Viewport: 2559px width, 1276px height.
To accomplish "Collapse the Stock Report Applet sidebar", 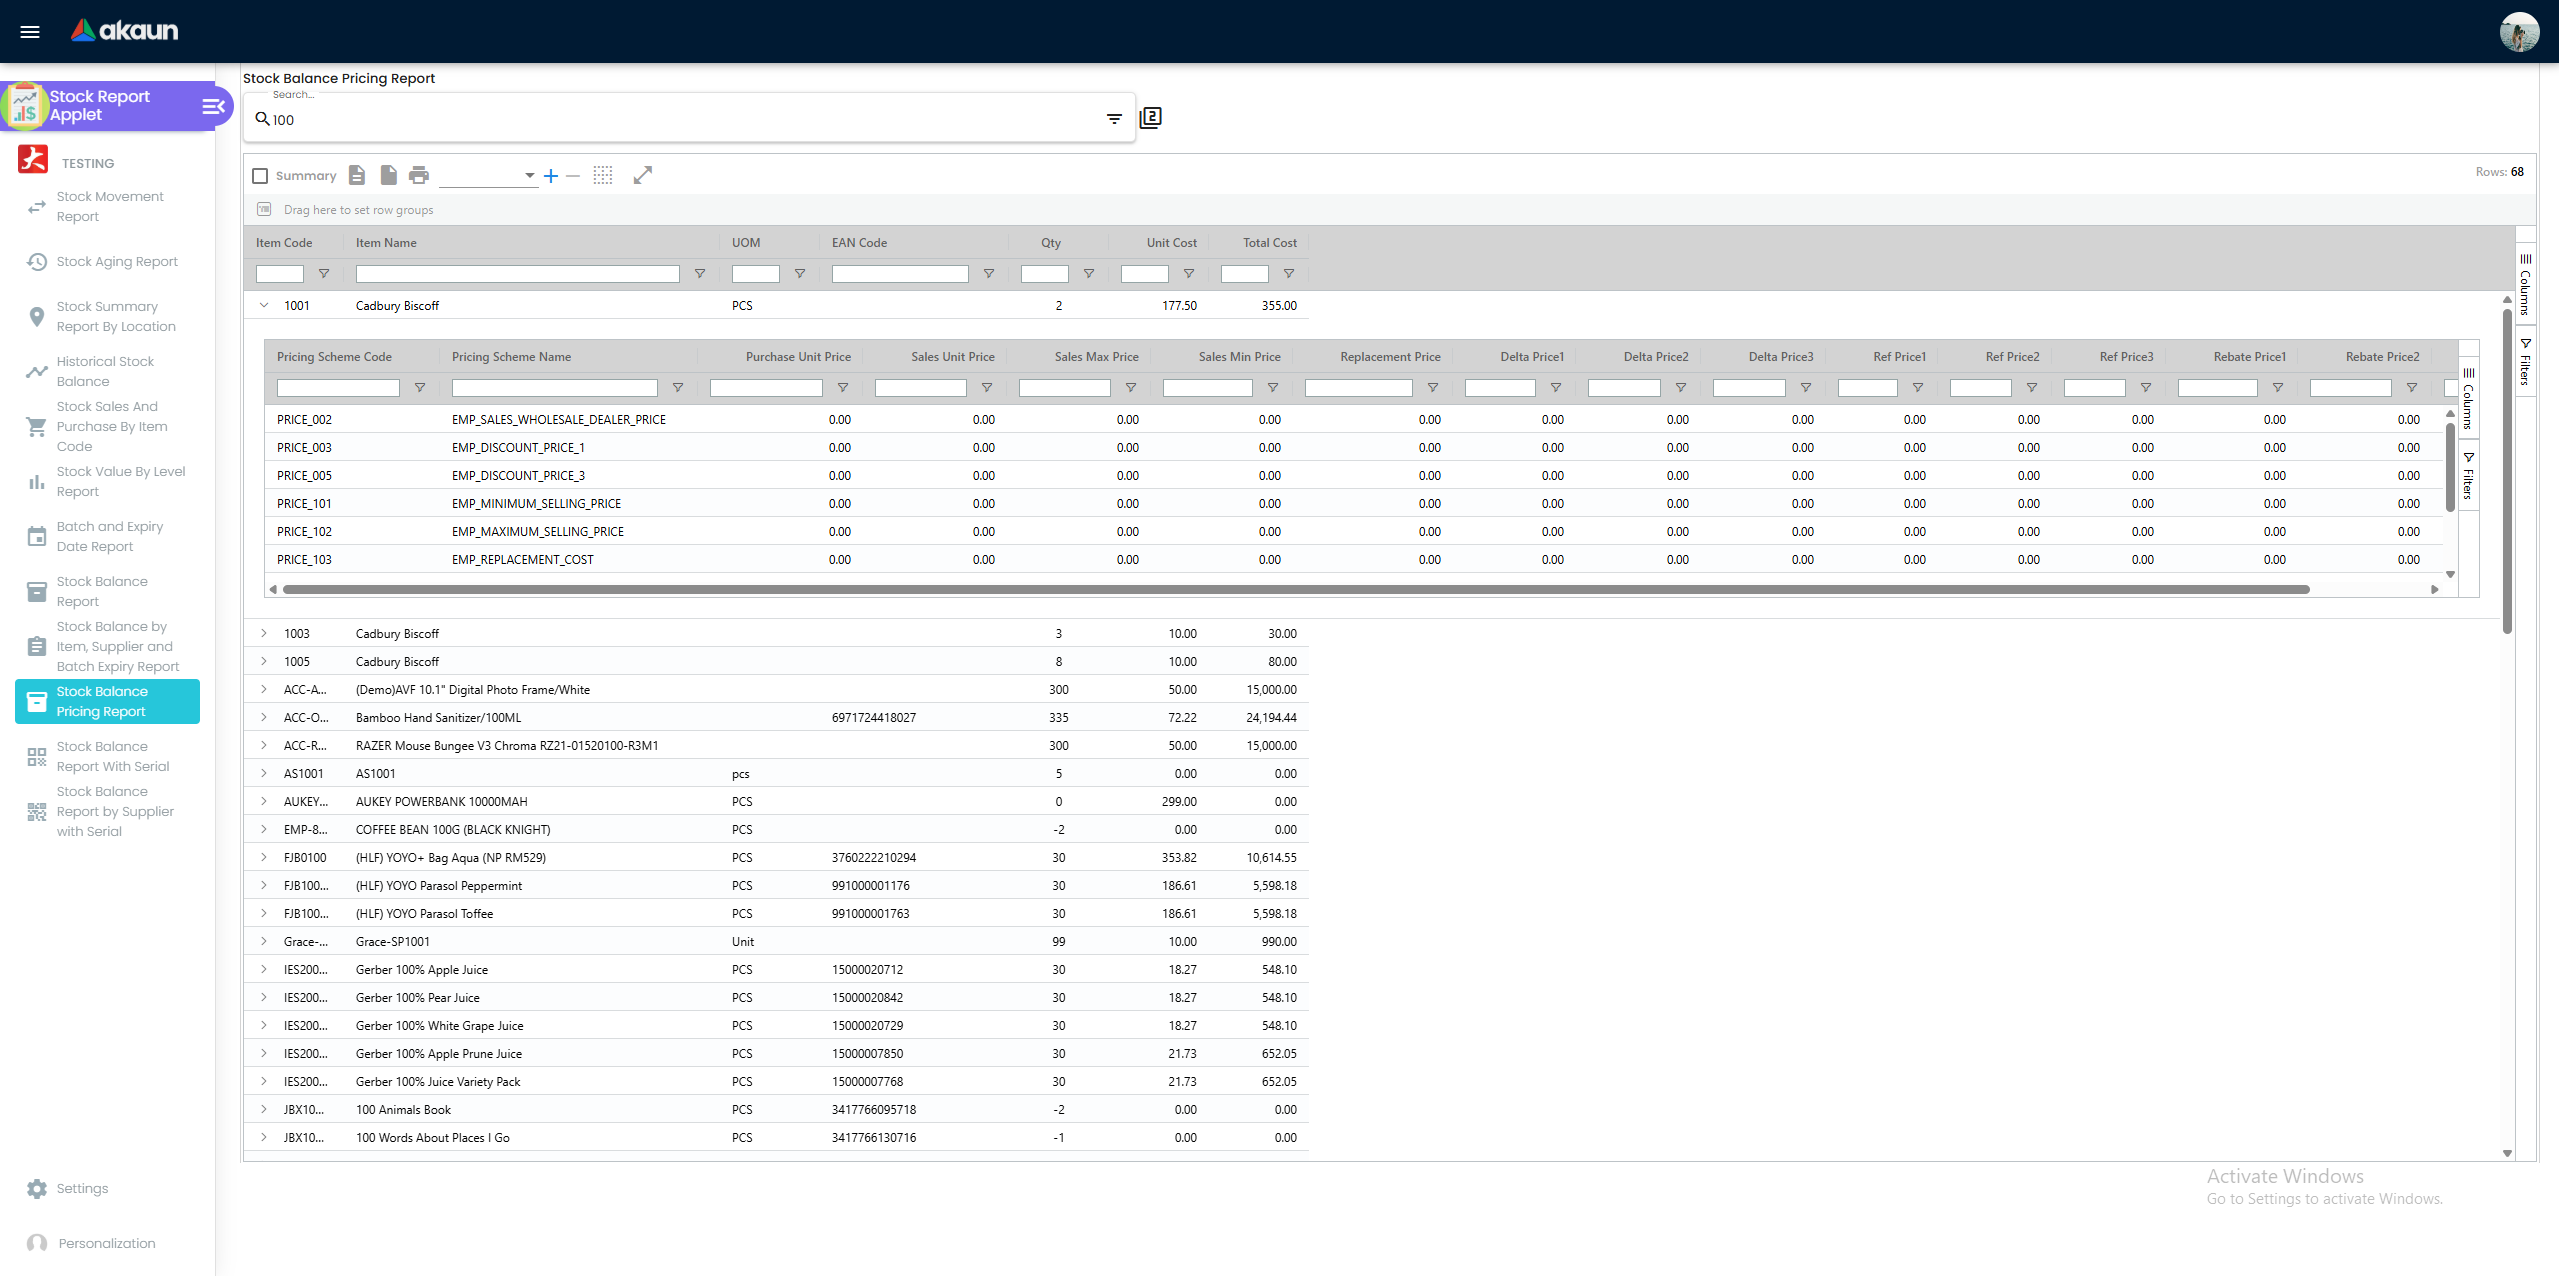I will pos(213,106).
